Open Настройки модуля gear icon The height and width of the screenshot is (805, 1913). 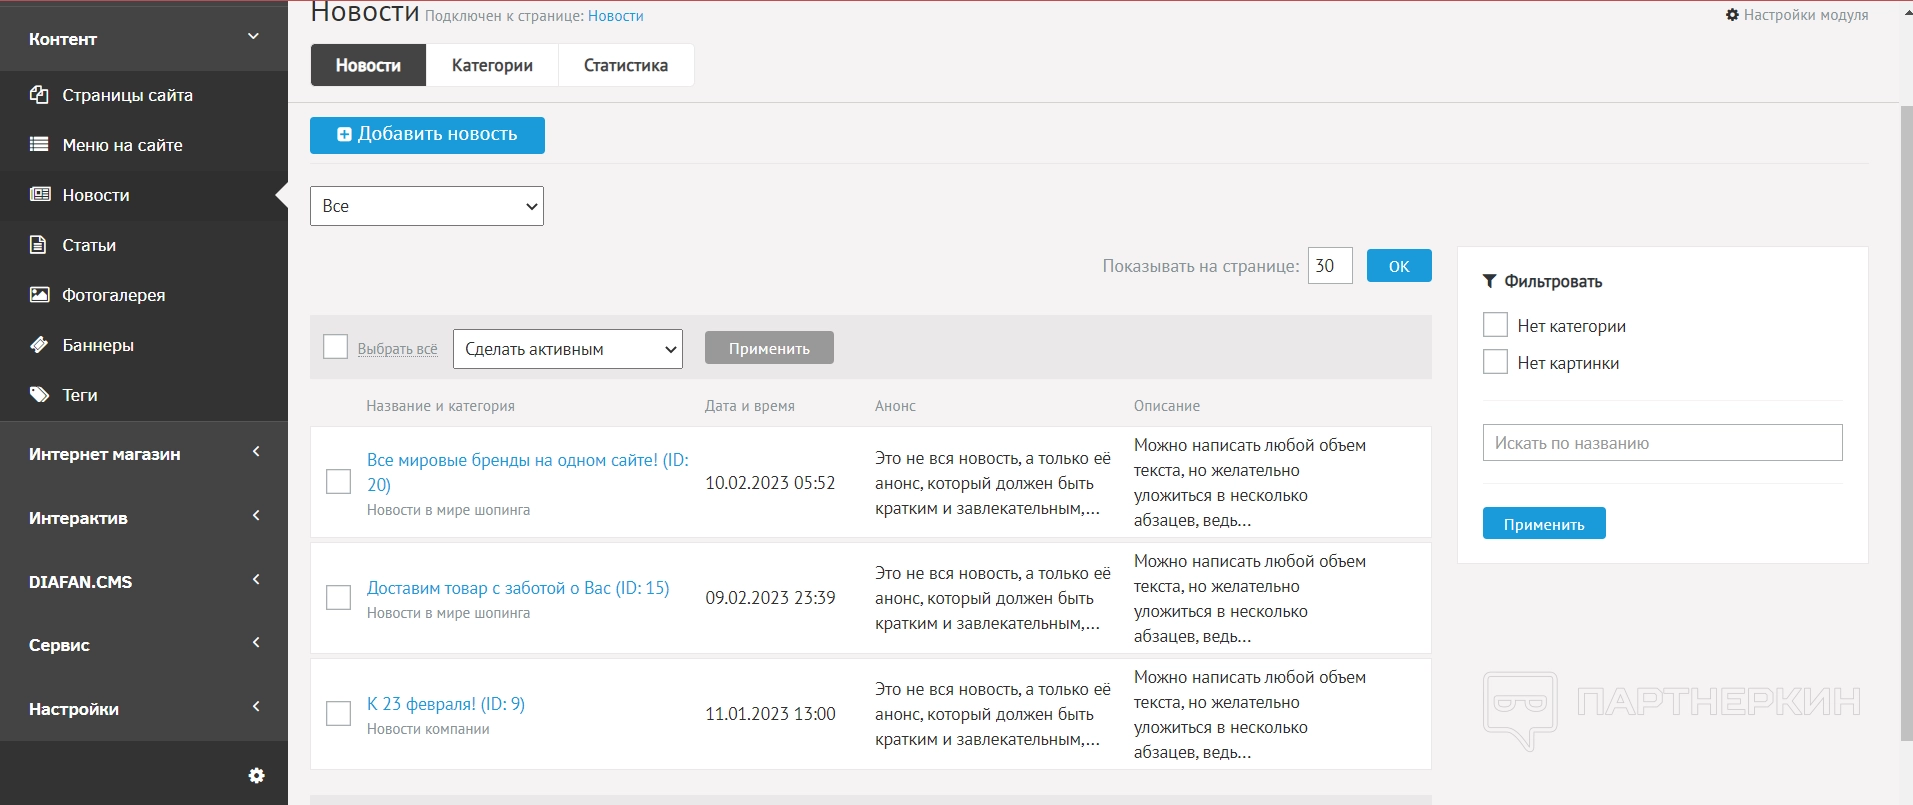click(x=1732, y=15)
